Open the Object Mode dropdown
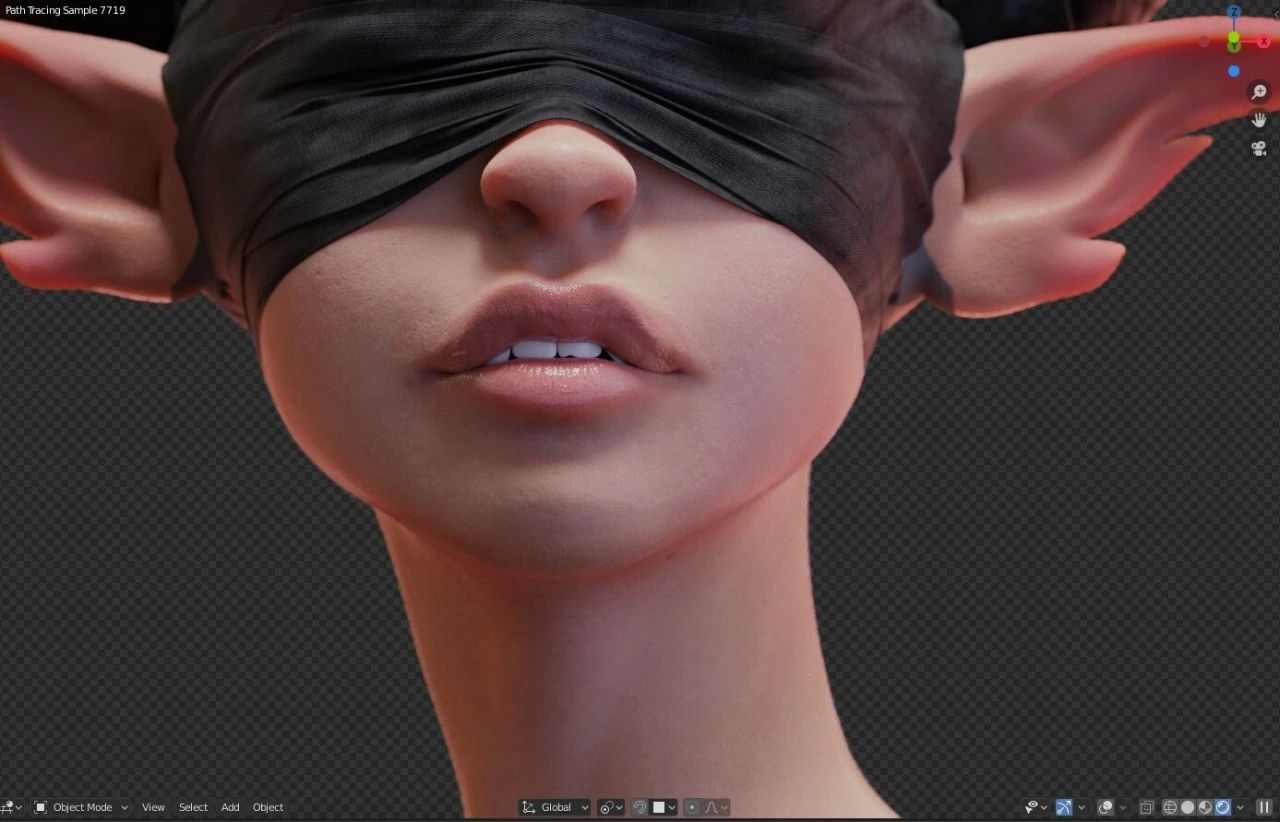This screenshot has height=822, width=1280. pyautogui.click(x=81, y=807)
